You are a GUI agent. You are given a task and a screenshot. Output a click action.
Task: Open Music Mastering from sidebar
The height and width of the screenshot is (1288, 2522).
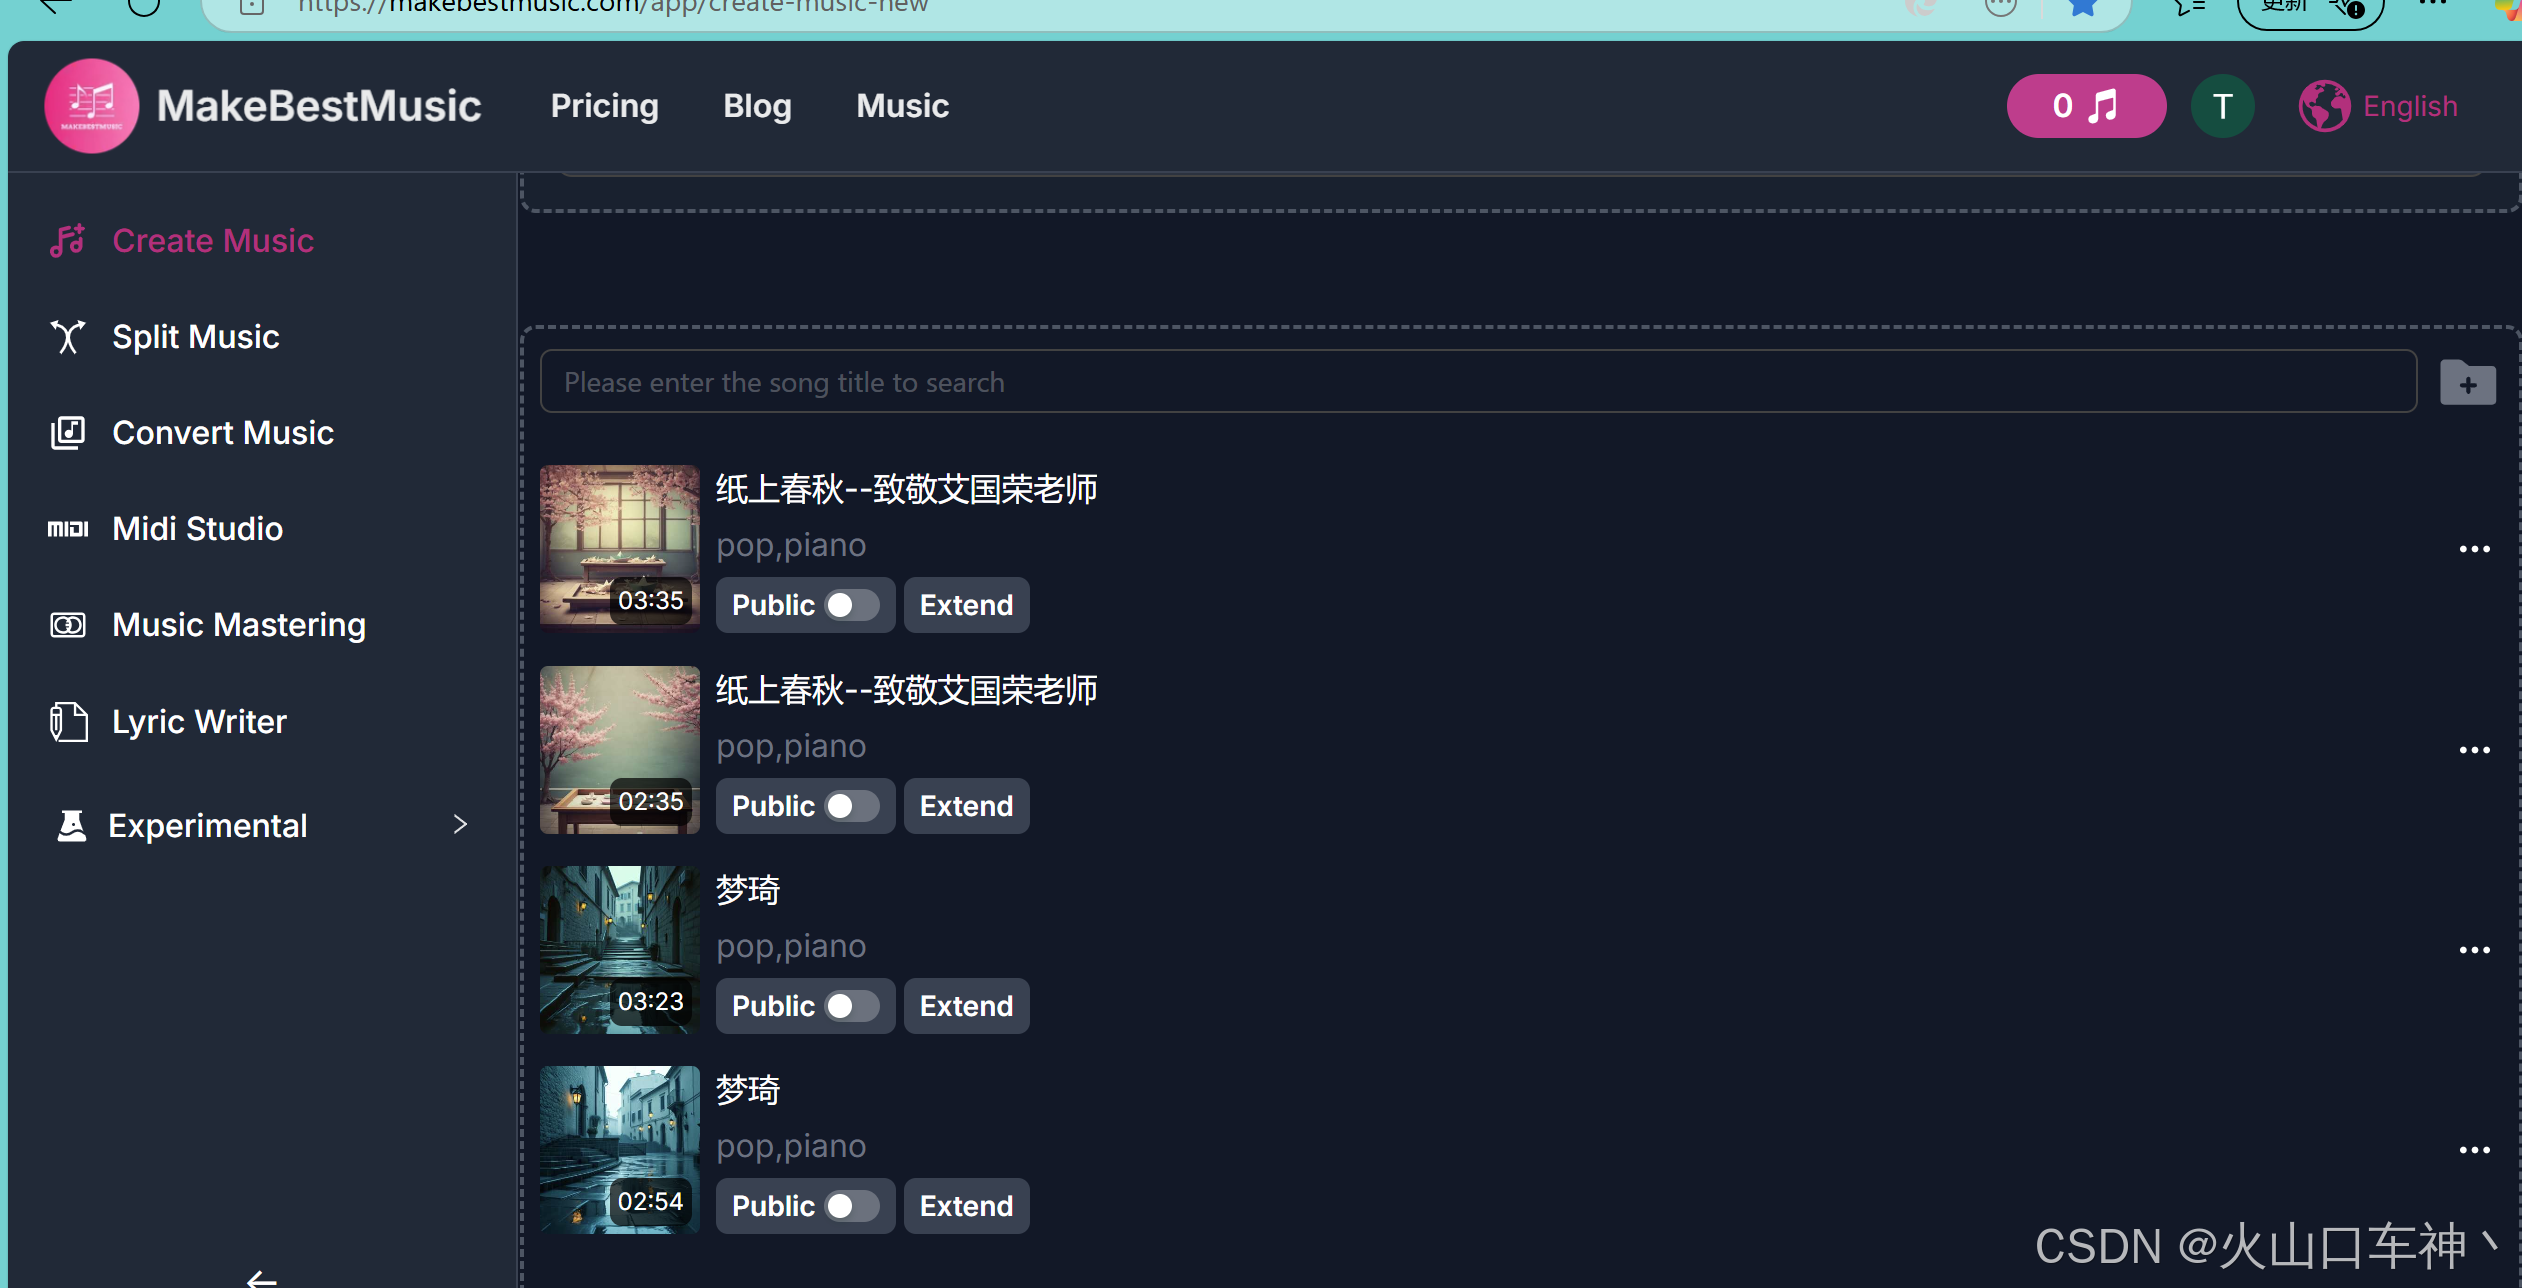[238, 625]
